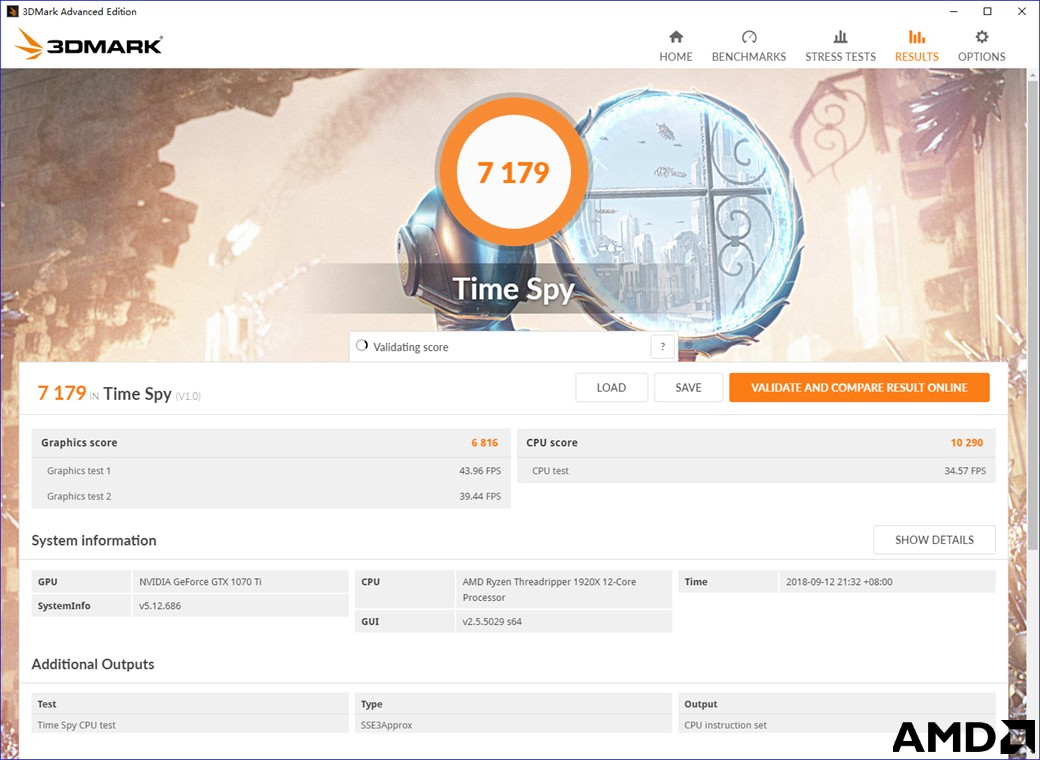Open the STRESS TESTS tab
Viewport: 1040px width, 760px height.
point(840,46)
